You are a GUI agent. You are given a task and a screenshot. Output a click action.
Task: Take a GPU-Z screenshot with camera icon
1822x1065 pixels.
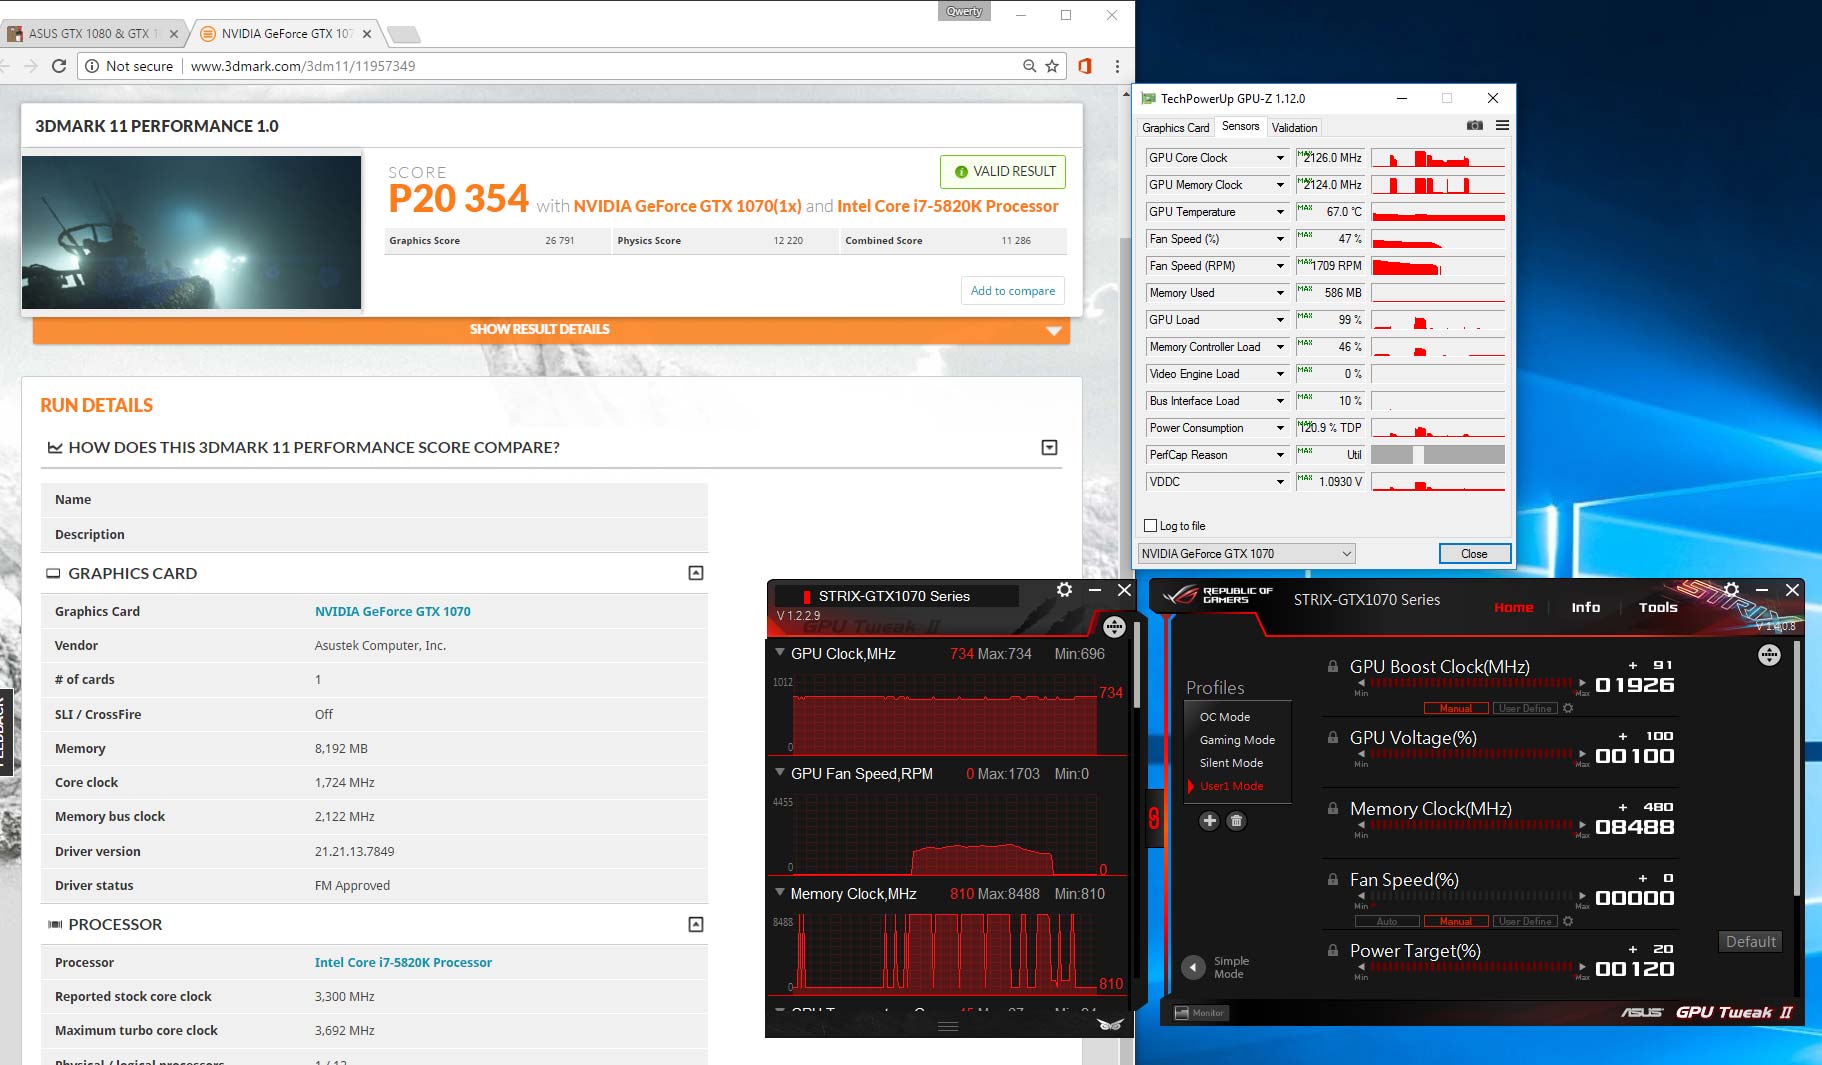pos(1475,126)
